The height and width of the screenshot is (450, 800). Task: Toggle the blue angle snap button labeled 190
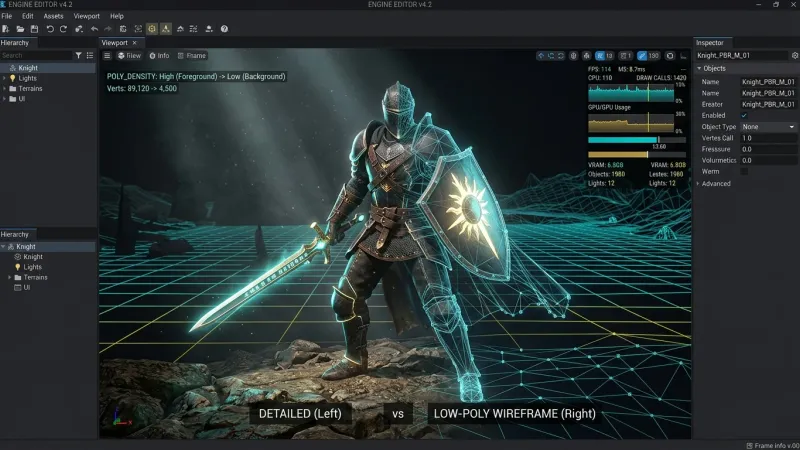(x=648, y=56)
